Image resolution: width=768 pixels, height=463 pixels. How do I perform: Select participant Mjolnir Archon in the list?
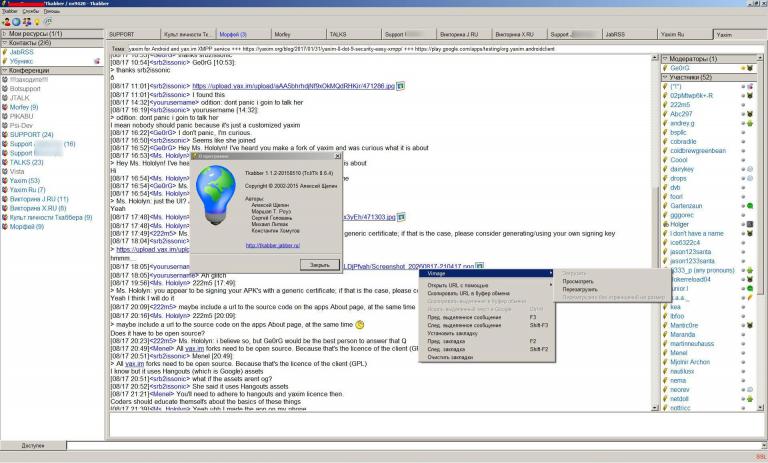click(x=690, y=362)
